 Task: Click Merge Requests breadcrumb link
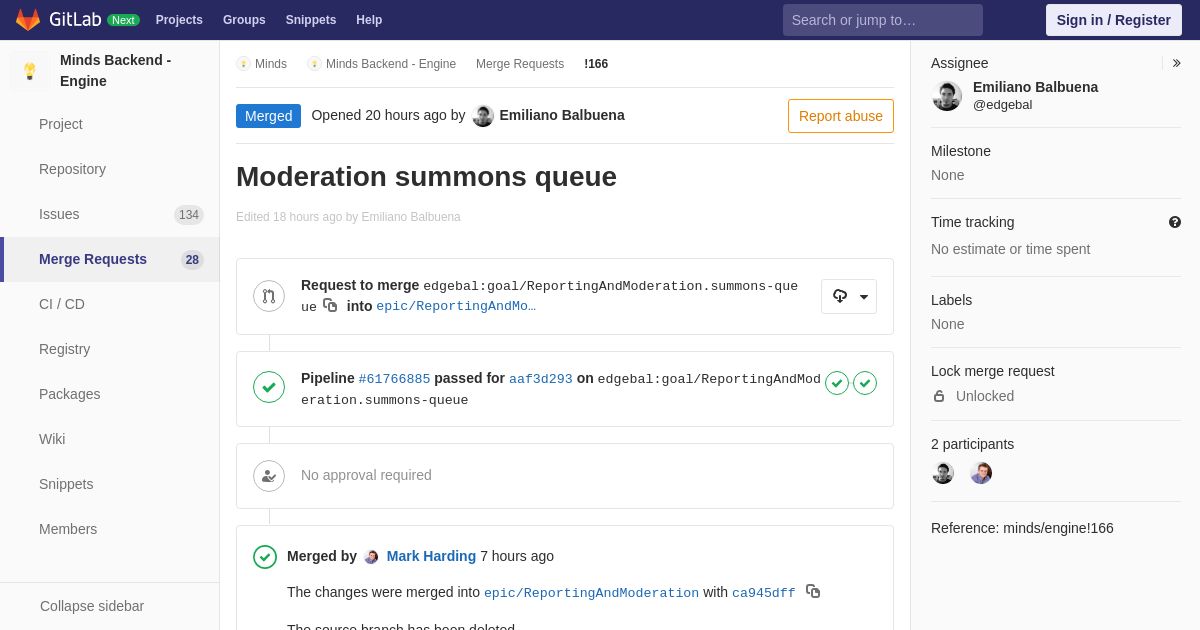[x=520, y=64]
